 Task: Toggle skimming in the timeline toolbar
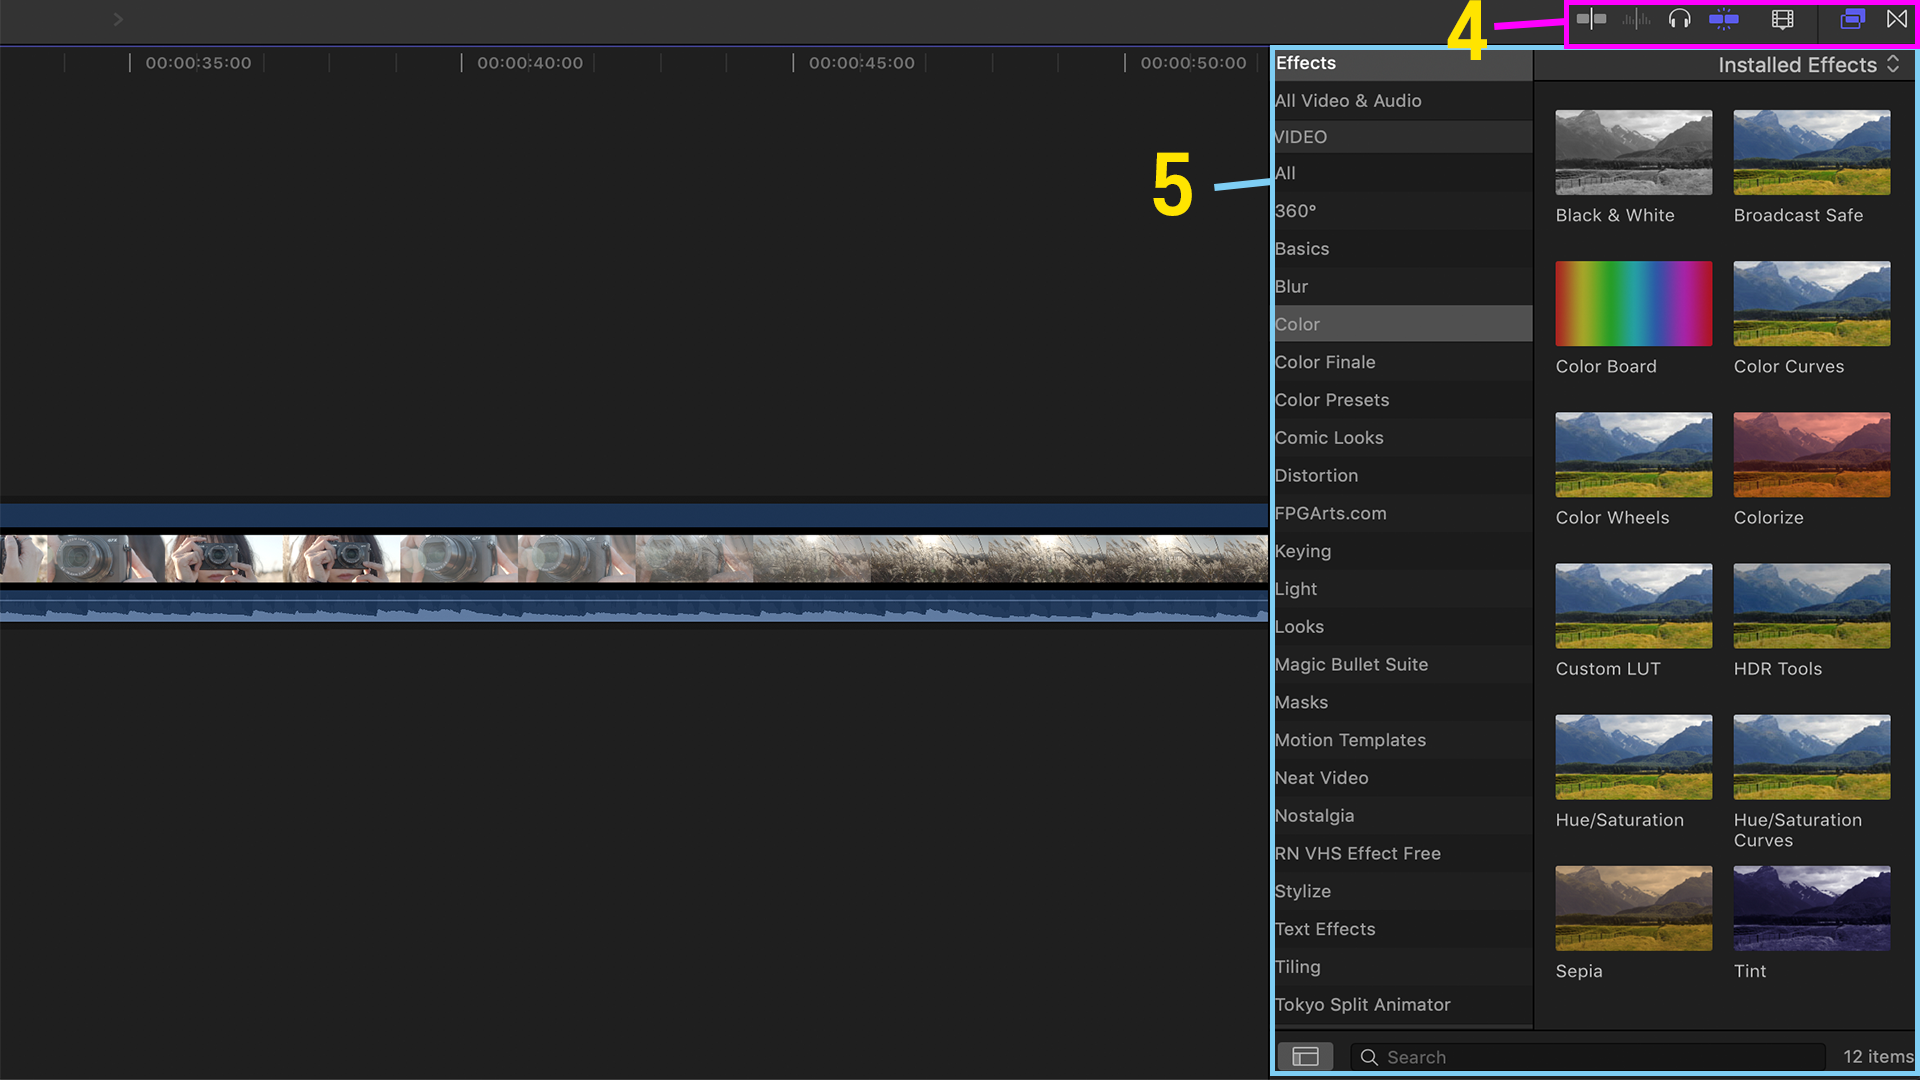[1591, 19]
